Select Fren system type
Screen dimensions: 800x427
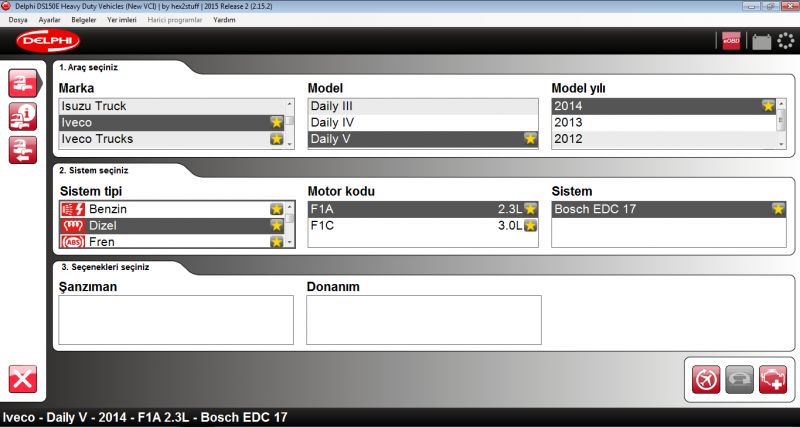point(172,241)
